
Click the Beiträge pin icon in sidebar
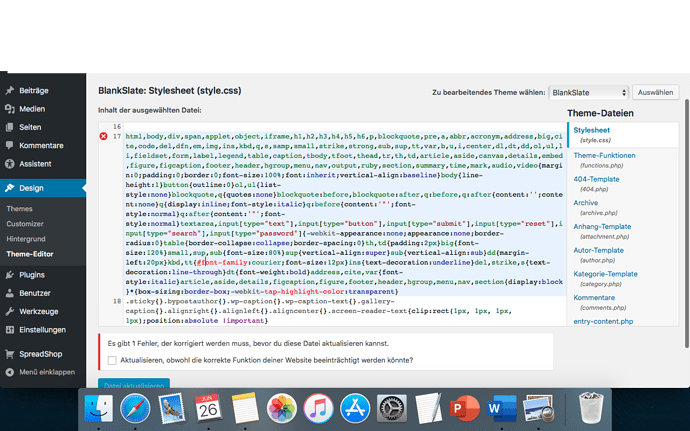tap(10, 91)
